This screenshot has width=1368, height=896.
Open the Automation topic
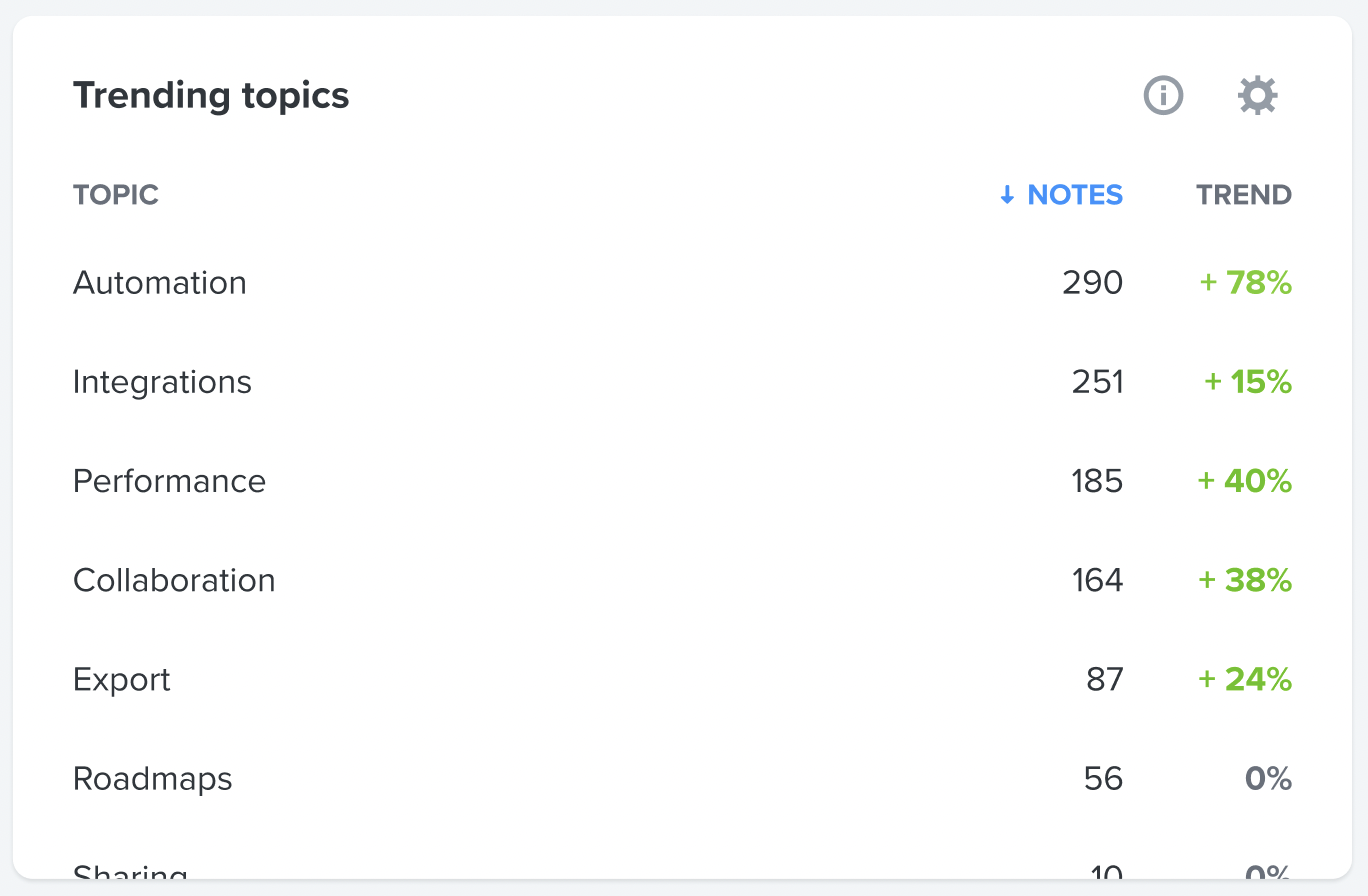tap(160, 283)
